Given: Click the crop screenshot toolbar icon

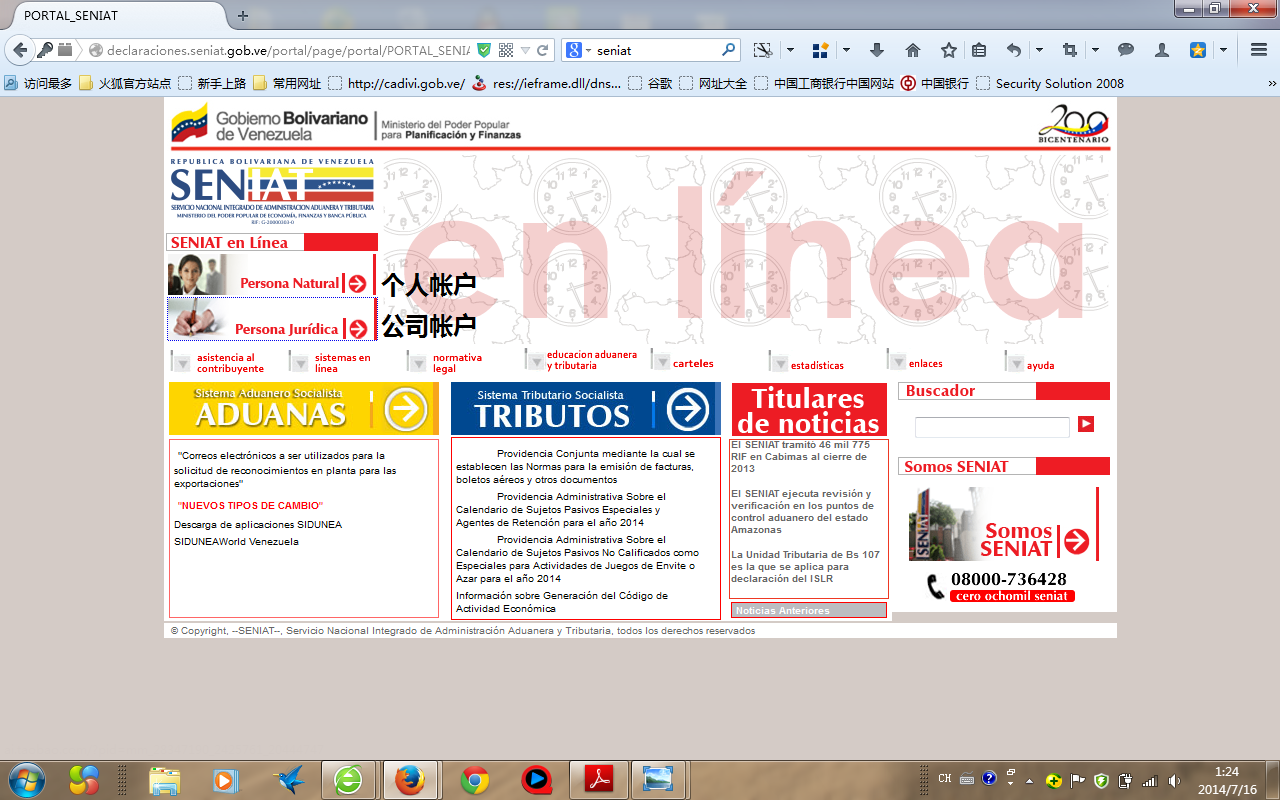Looking at the screenshot, I should pyautogui.click(x=1070, y=50).
